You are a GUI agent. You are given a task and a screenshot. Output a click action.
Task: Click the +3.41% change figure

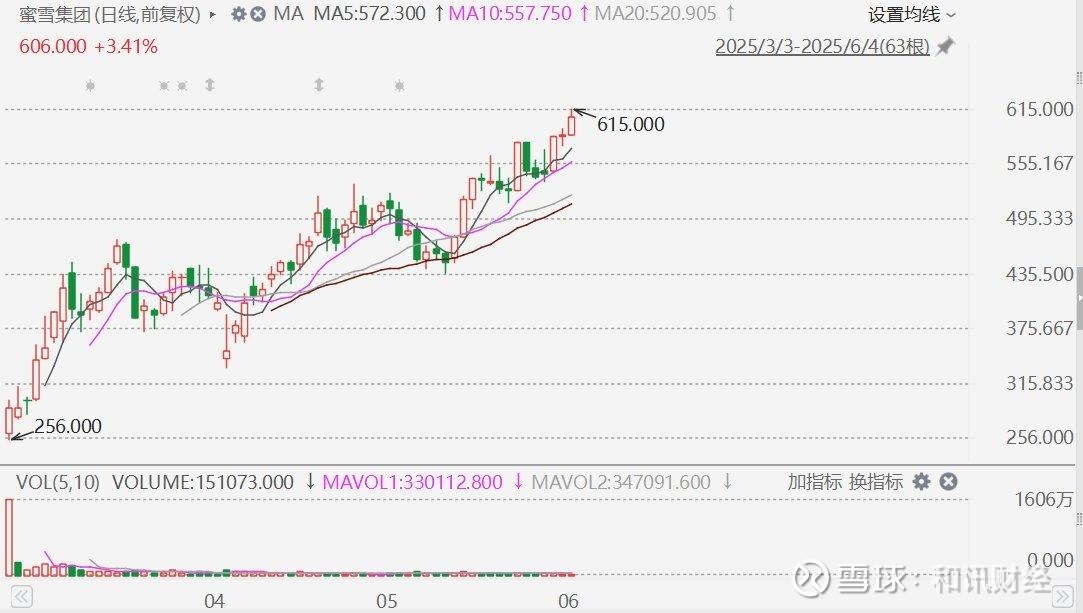coord(126,47)
